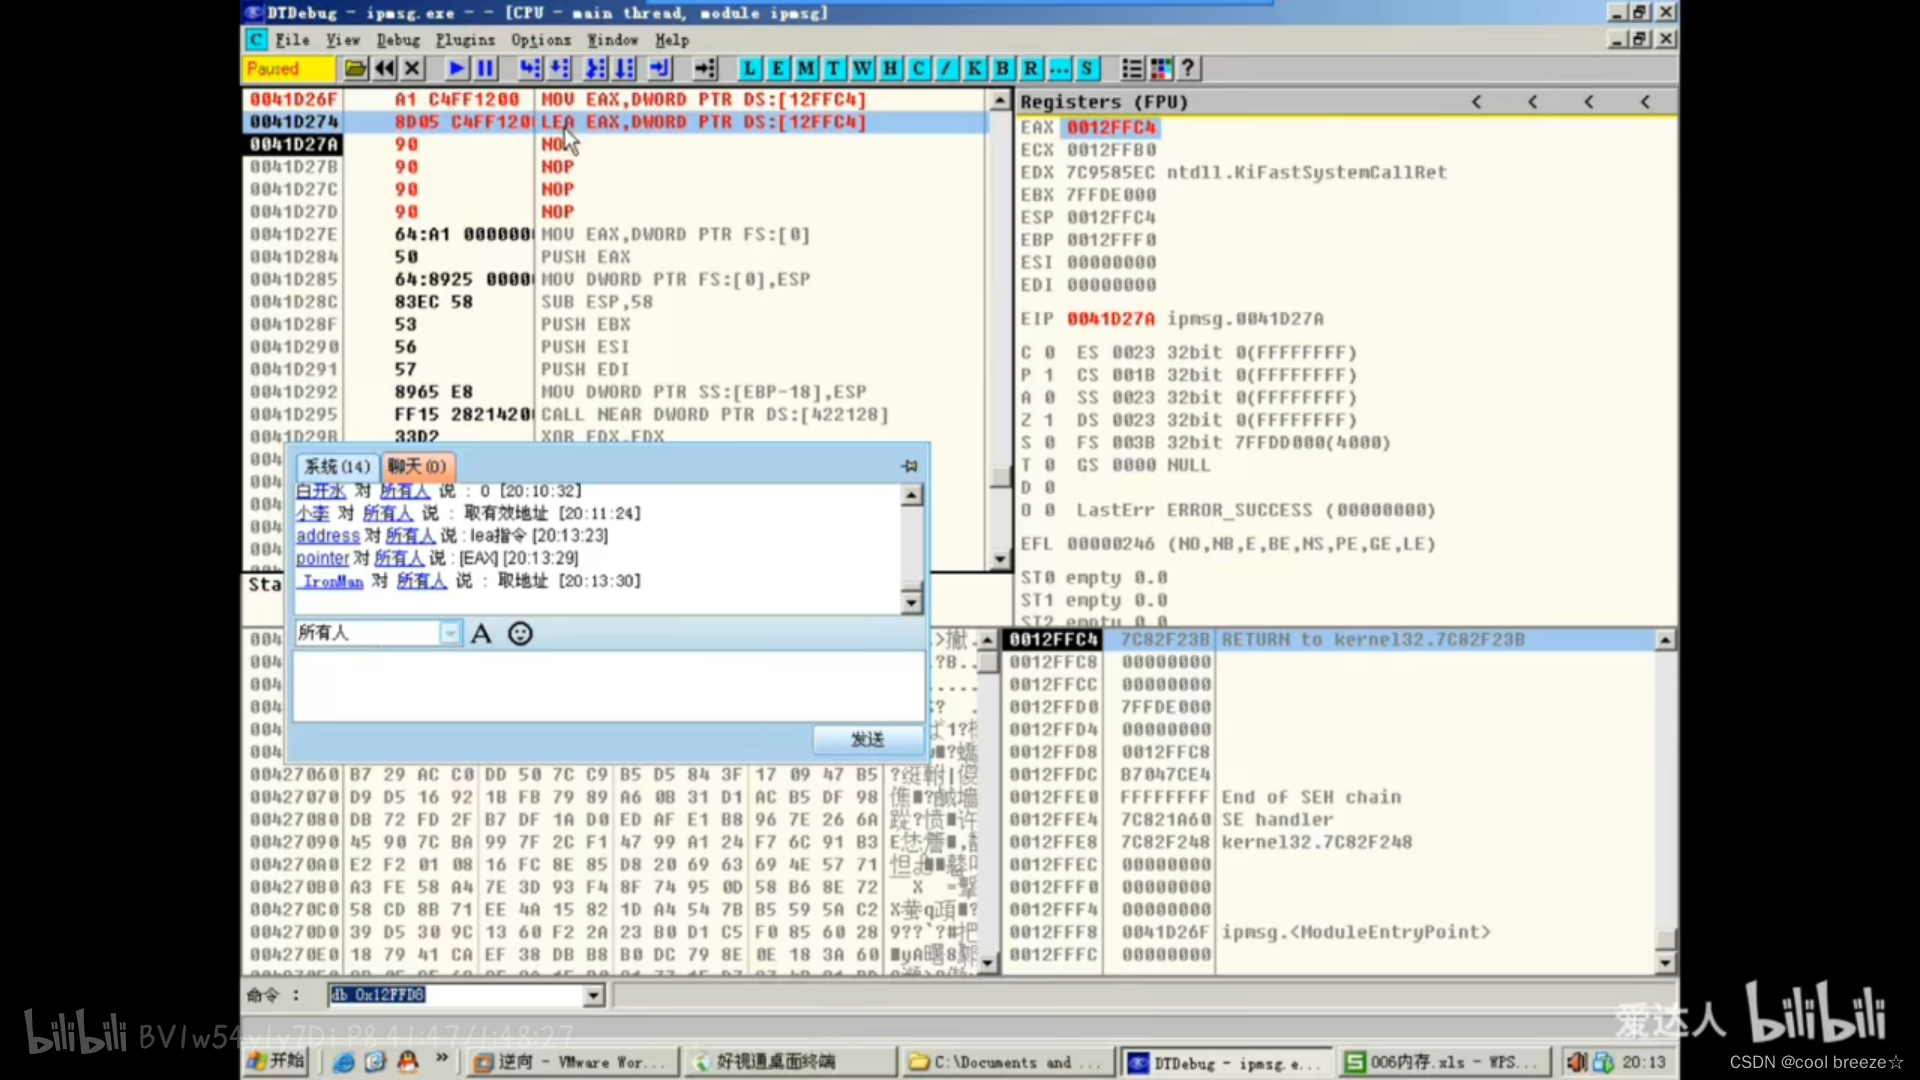The width and height of the screenshot is (1920, 1080).
Task: Open the Options menu
Action: (x=541, y=40)
